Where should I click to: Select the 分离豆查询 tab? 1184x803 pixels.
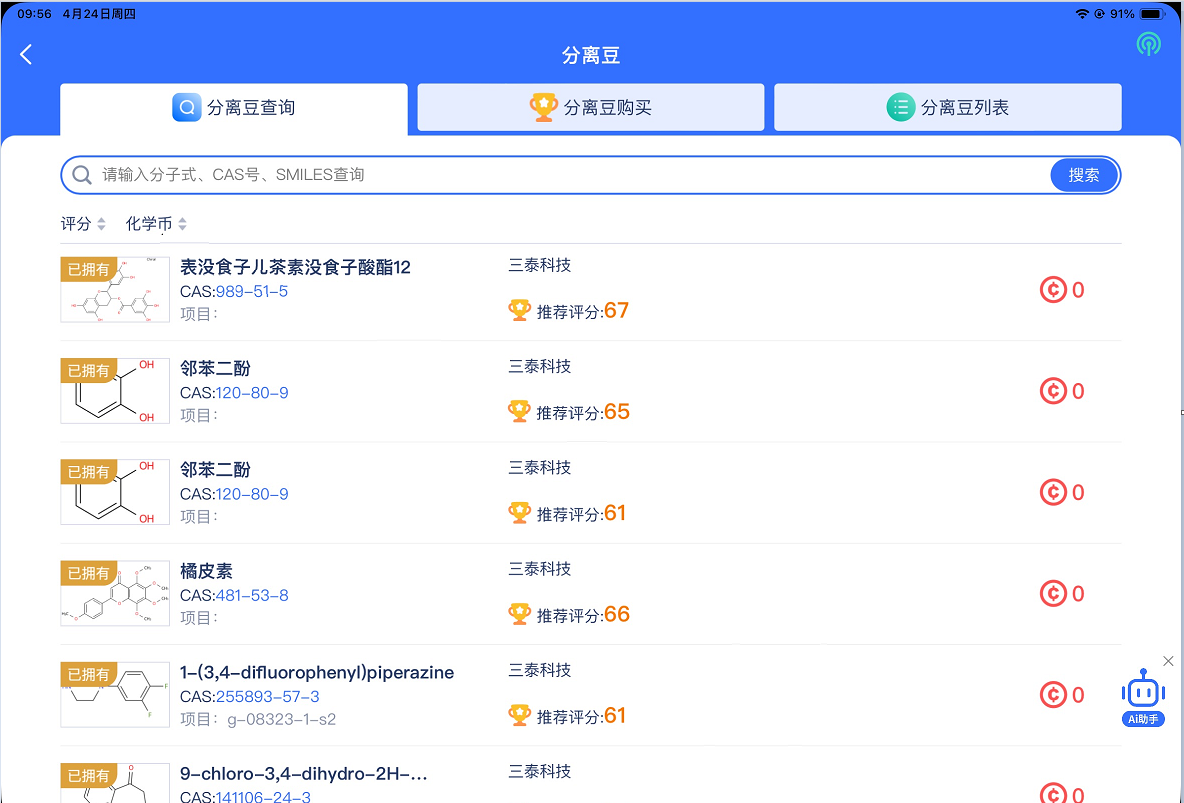coord(234,108)
